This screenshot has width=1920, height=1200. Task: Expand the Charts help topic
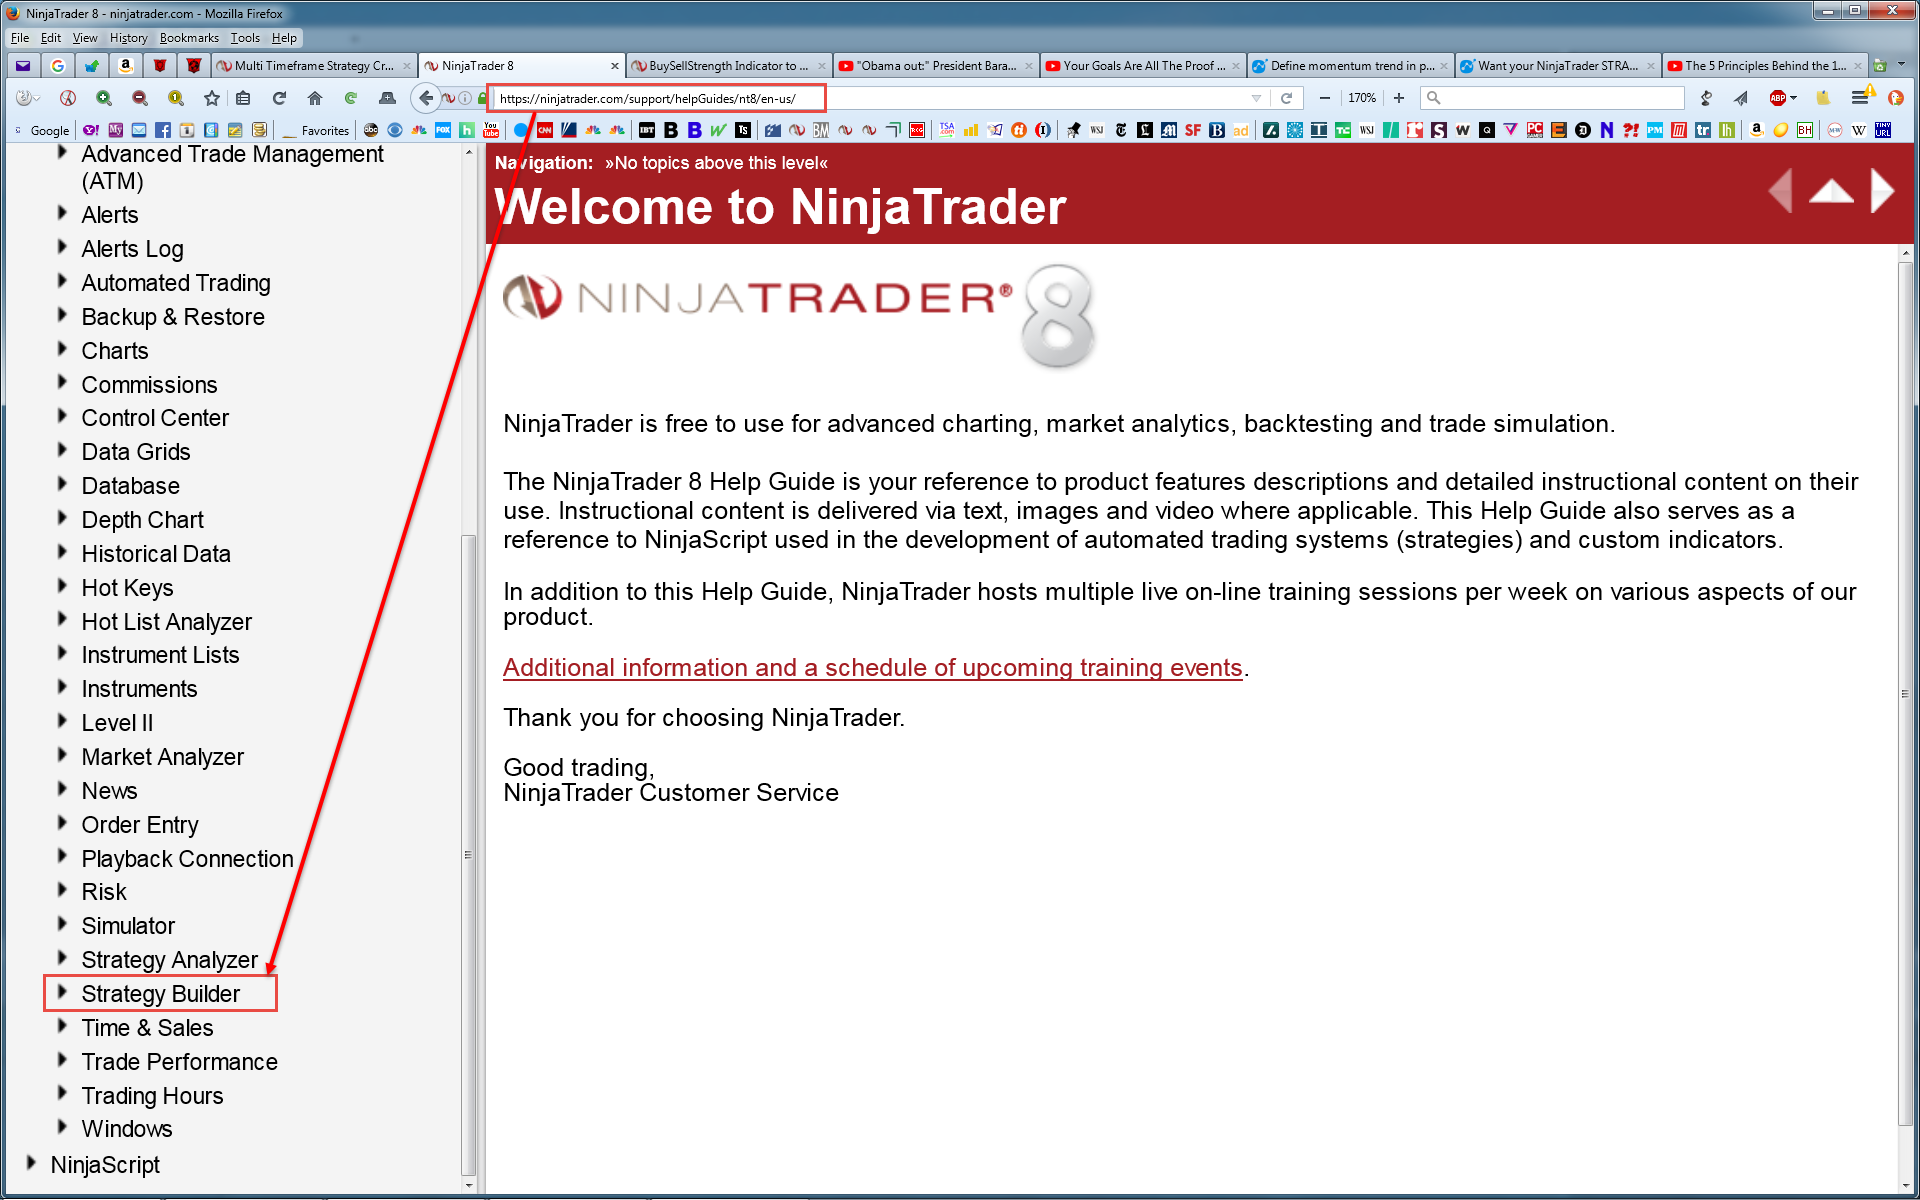(x=62, y=349)
